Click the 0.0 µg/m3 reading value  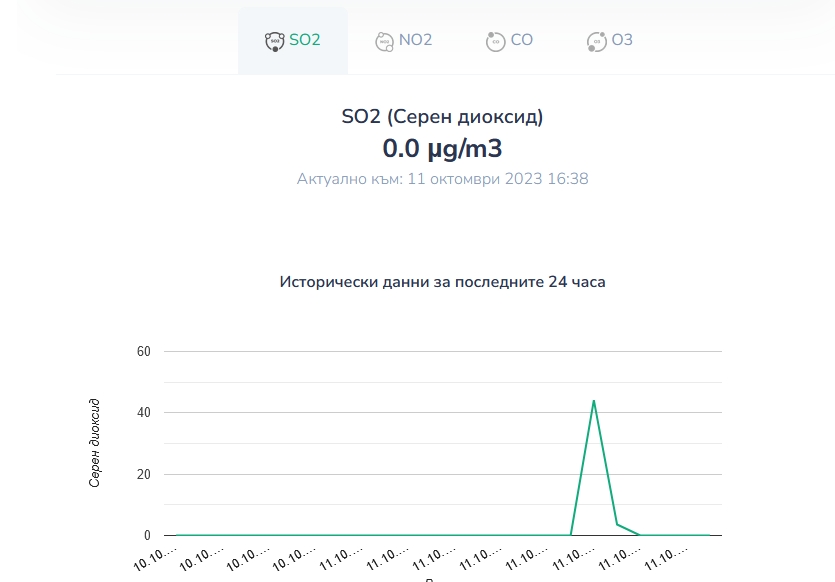coord(442,149)
